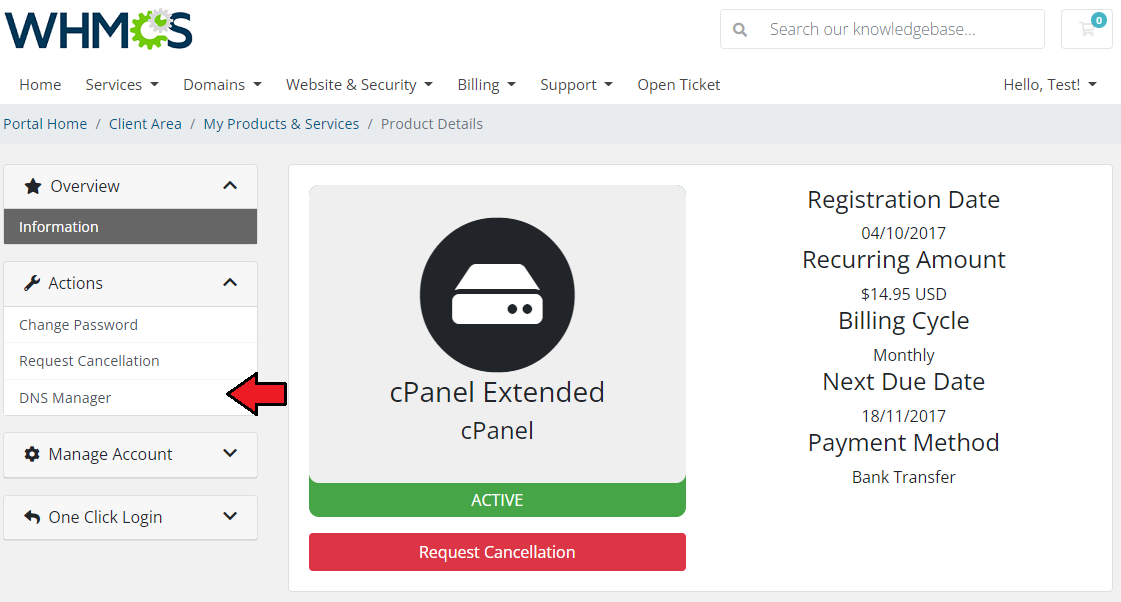
Task: Click the Manage Account panel heading
Action: point(130,454)
